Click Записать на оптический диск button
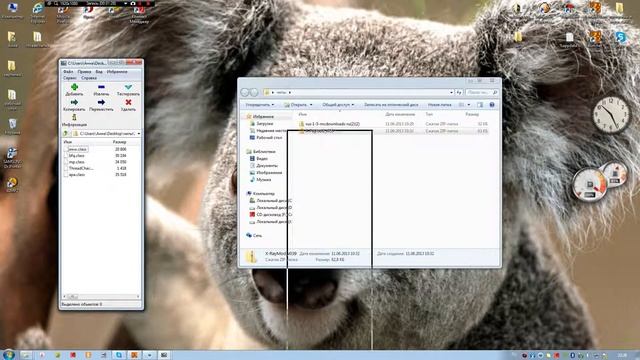 [391, 105]
